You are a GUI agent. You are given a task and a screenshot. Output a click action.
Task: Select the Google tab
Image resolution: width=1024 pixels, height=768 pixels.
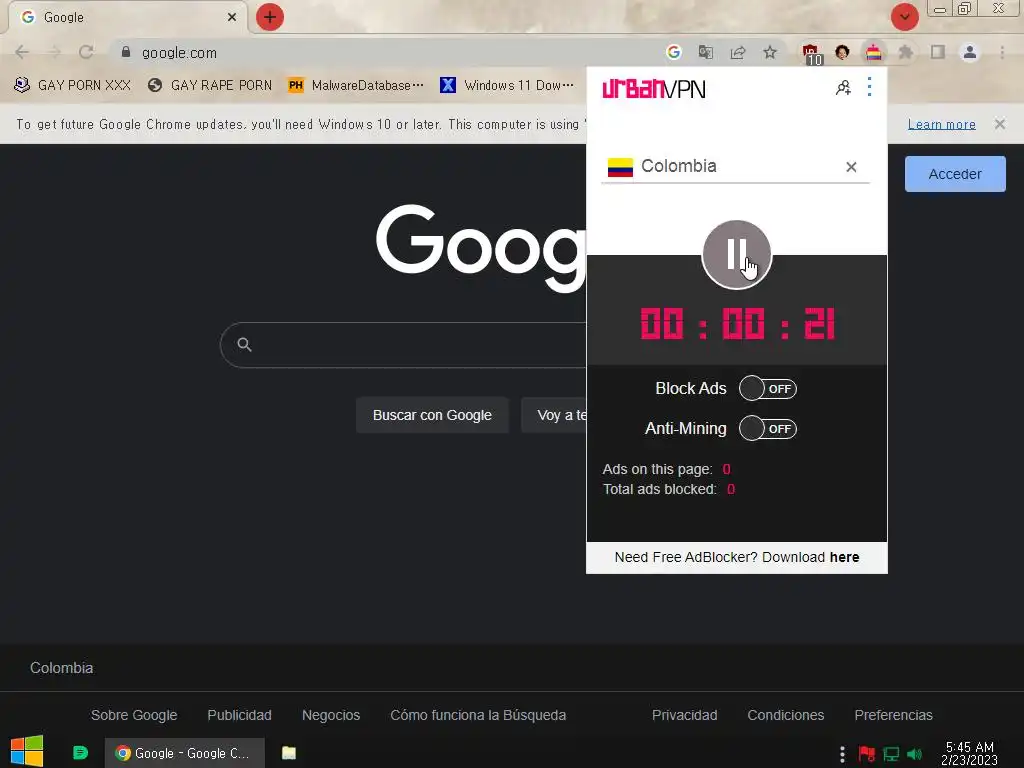pyautogui.click(x=127, y=18)
